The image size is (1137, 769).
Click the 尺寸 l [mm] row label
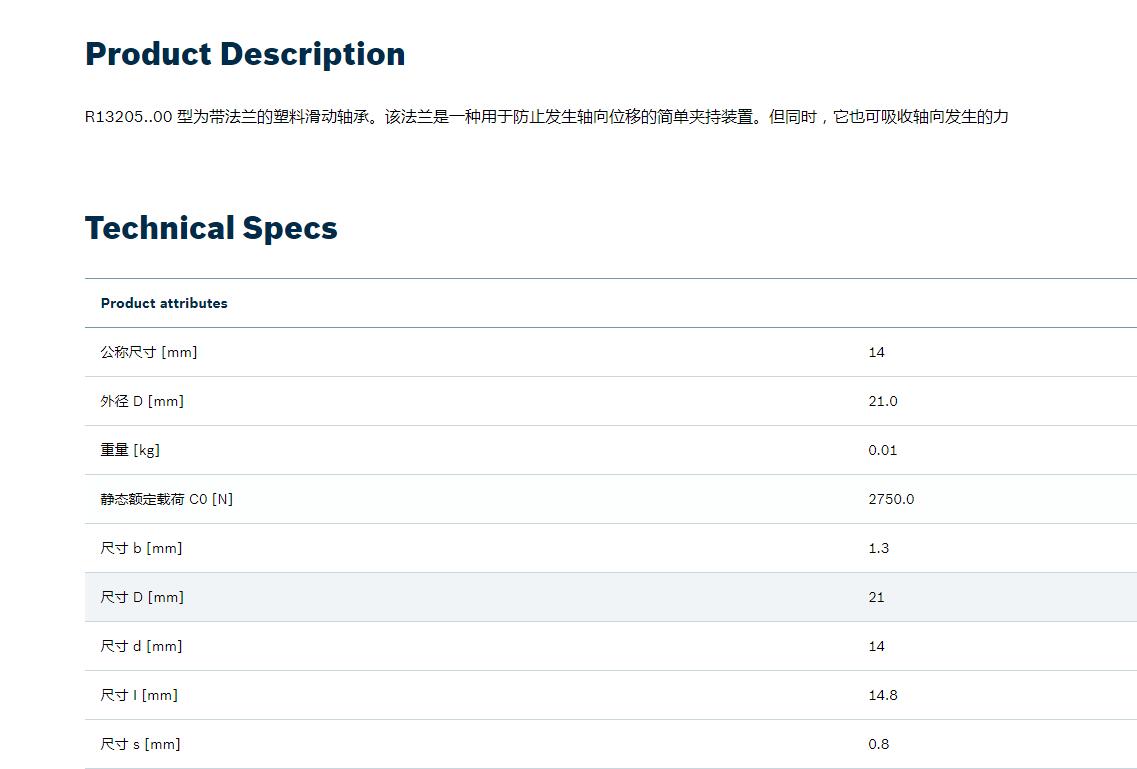click(138, 695)
